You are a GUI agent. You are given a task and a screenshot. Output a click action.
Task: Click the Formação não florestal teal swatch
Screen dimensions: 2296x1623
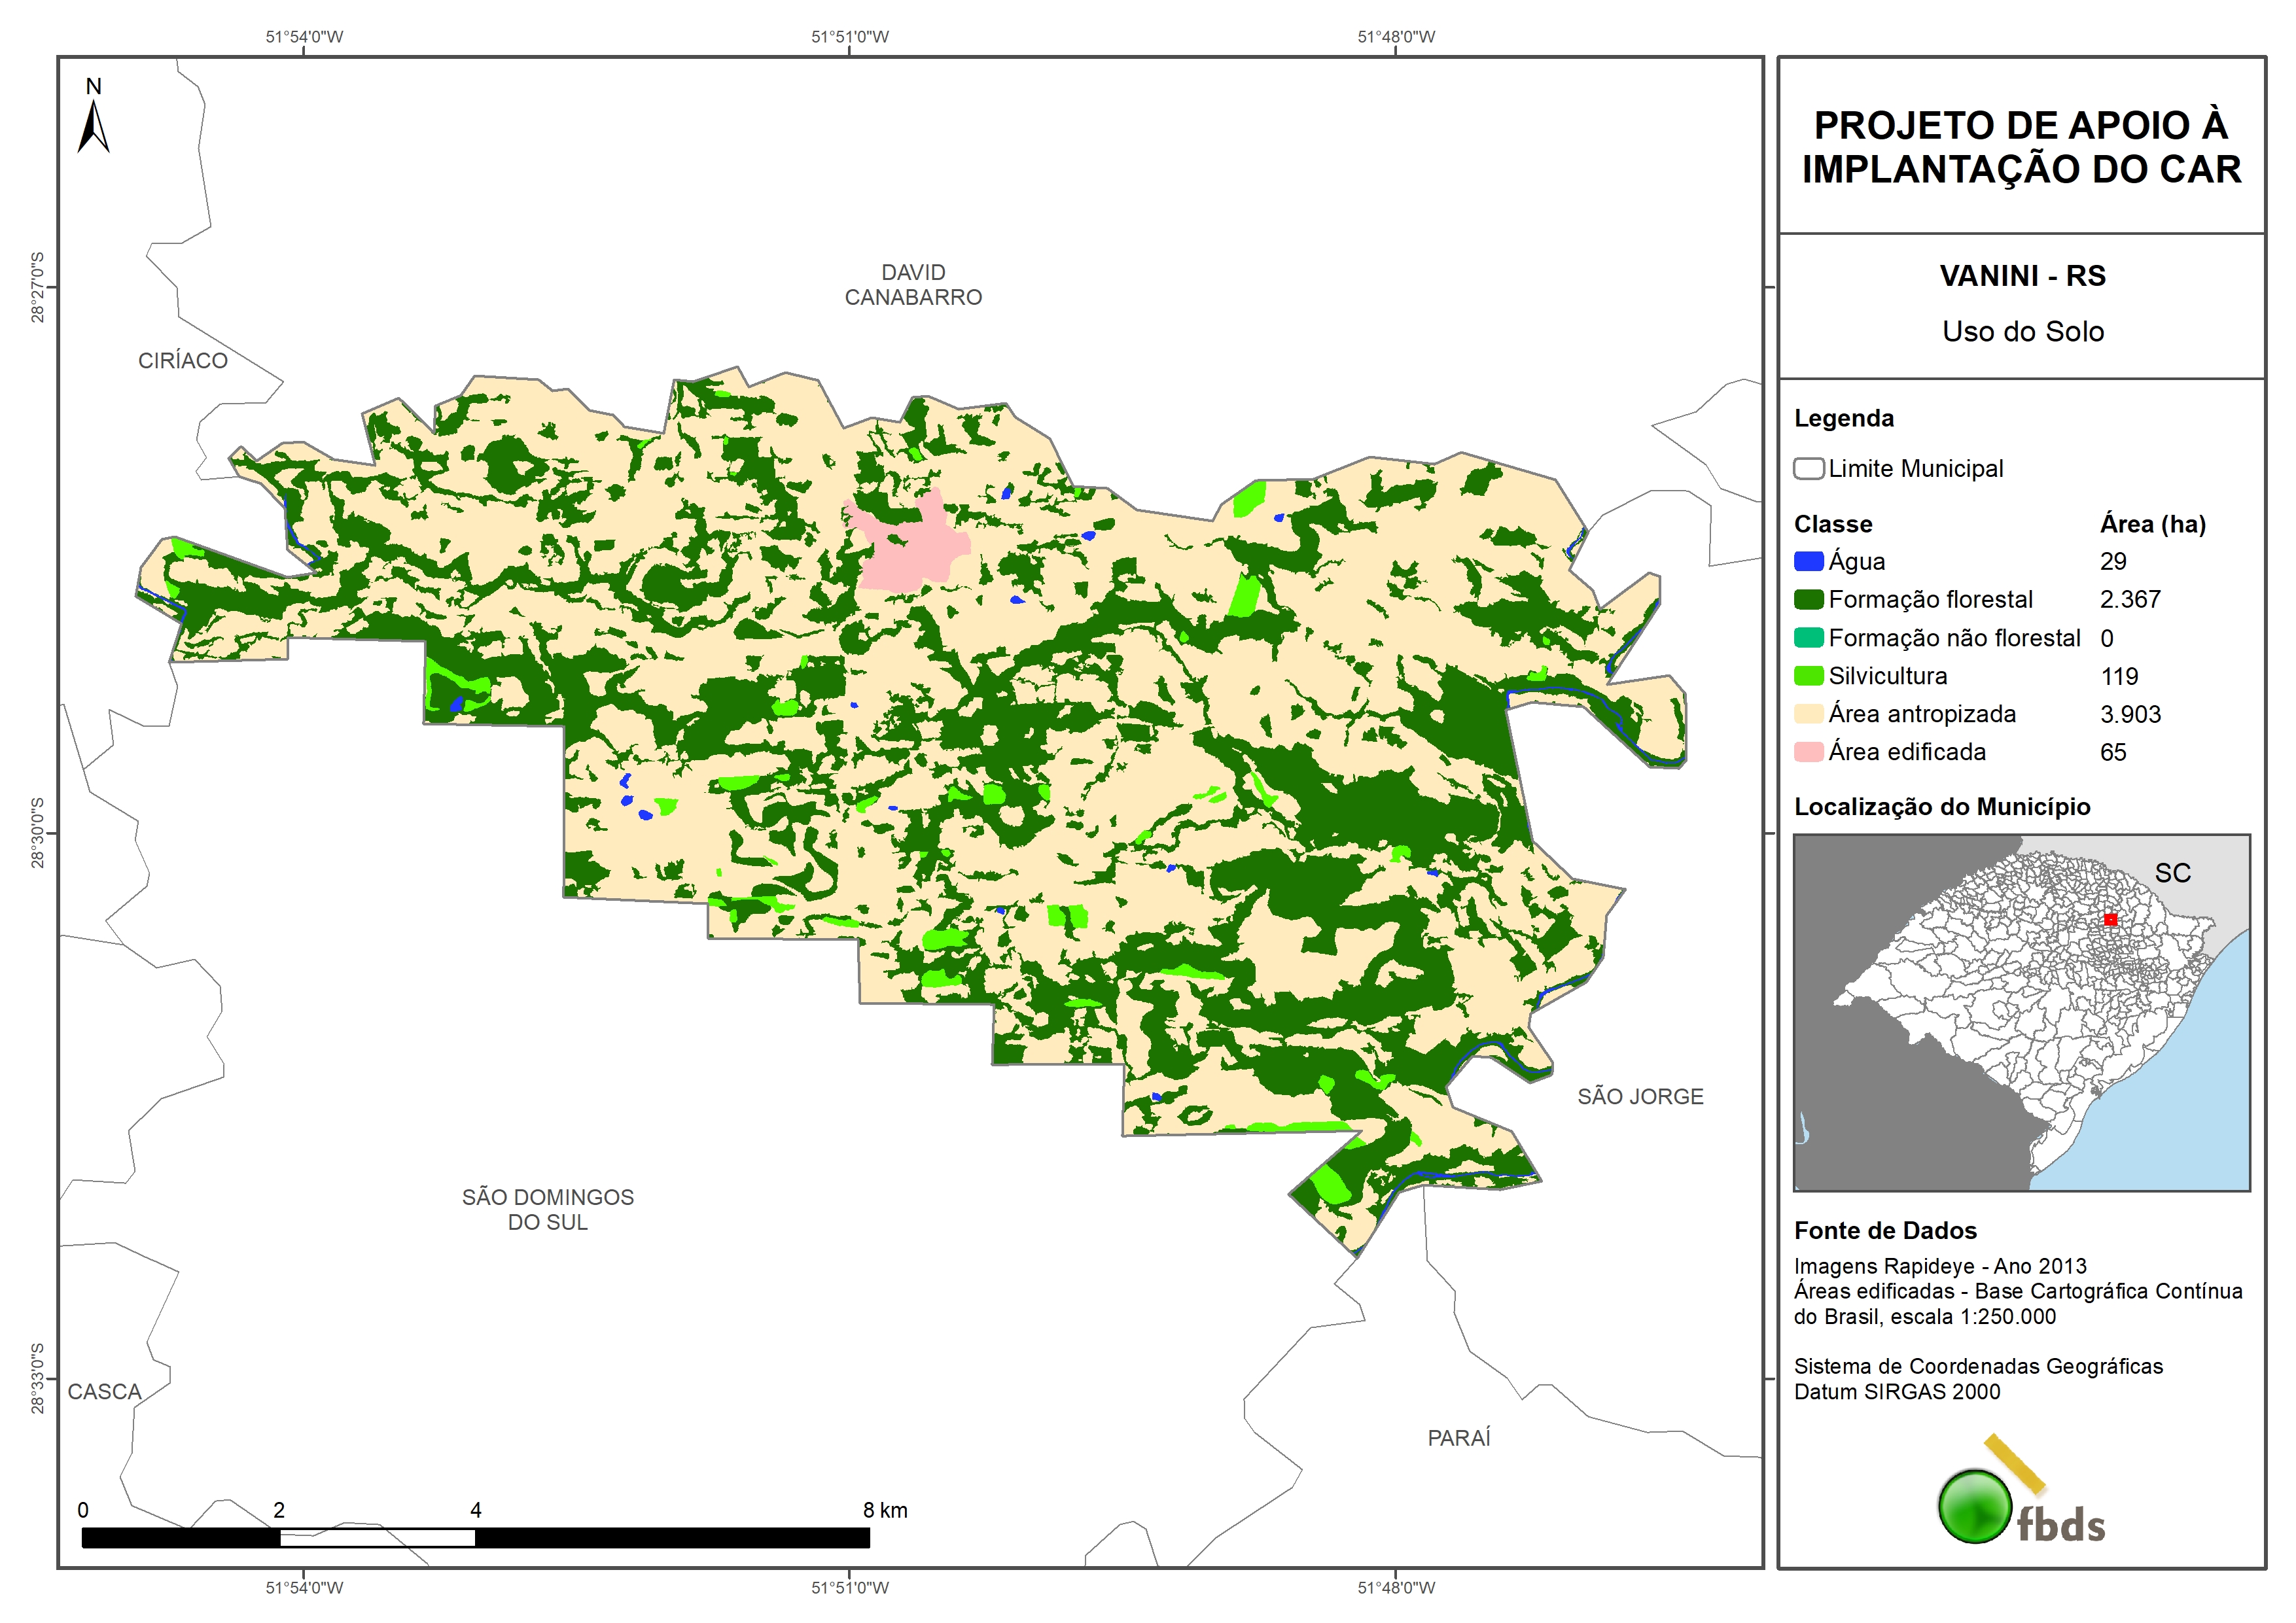point(1808,638)
